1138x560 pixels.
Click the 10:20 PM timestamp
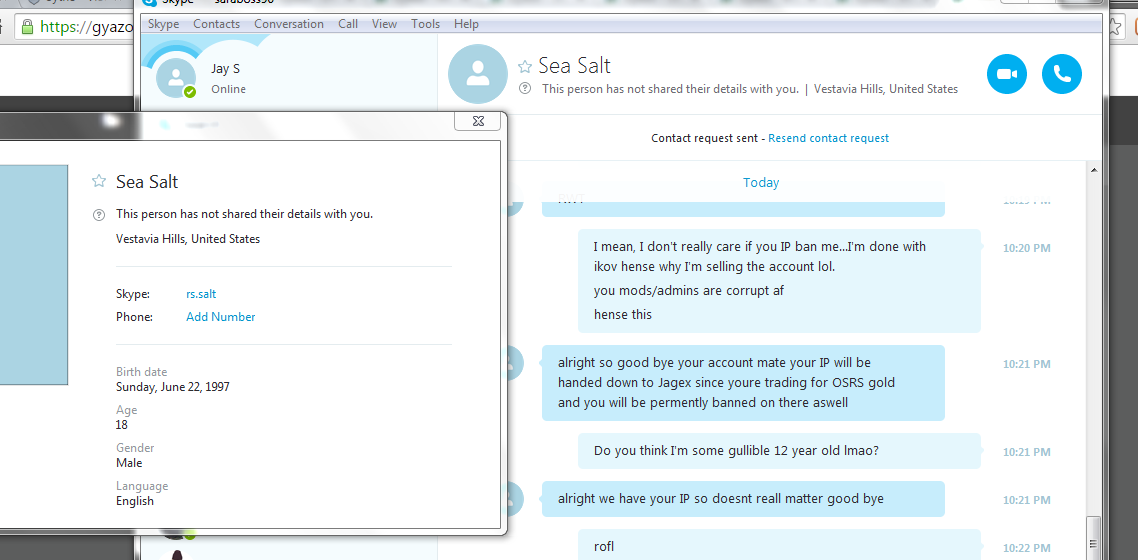1026,248
